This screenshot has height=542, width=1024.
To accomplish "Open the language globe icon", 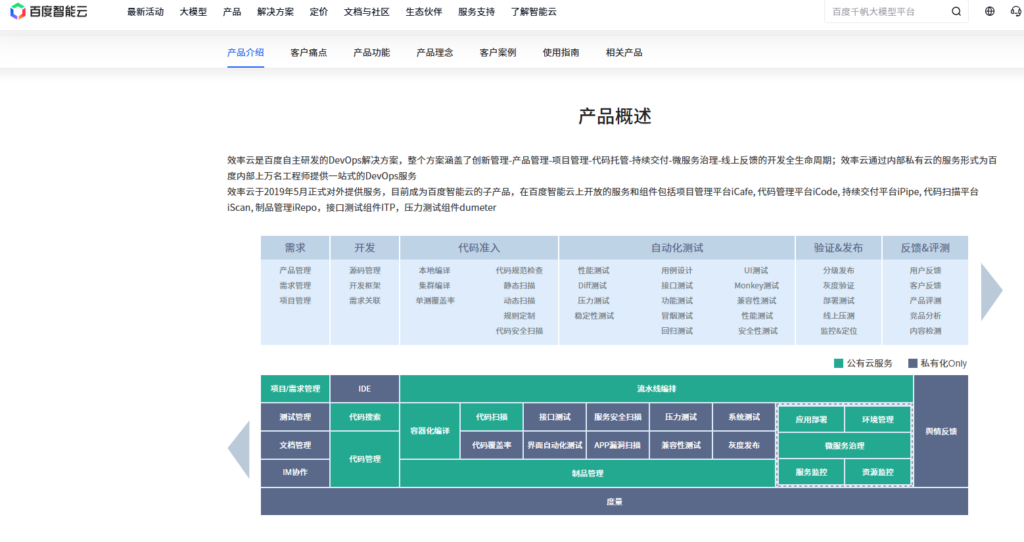I will [989, 11].
